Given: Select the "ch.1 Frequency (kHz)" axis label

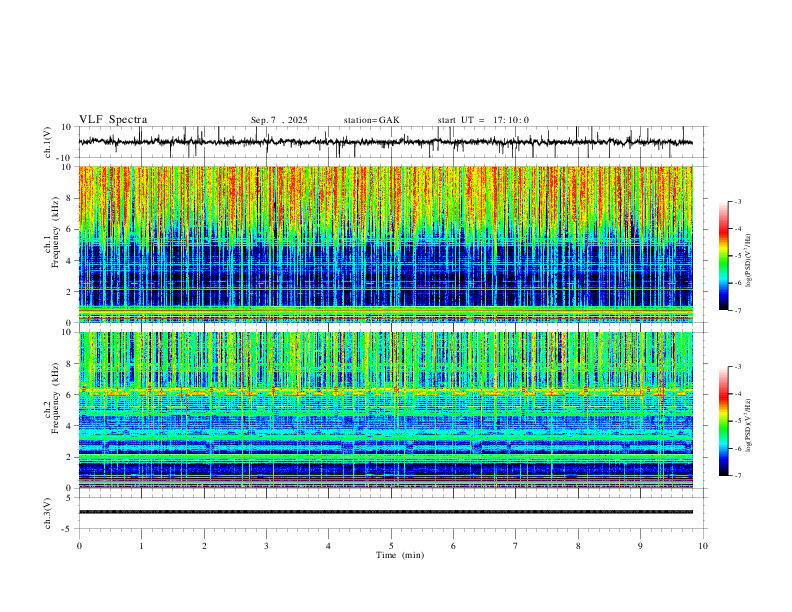Looking at the screenshot, I should tap(51, 232).
